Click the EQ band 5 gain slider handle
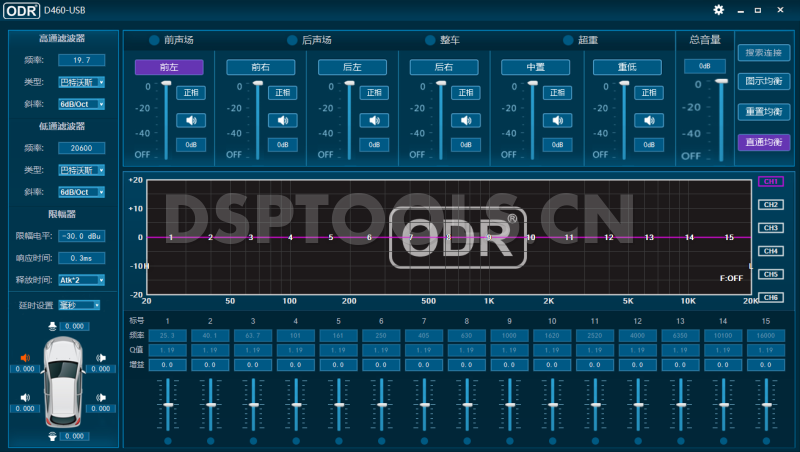The width and height of the screenshot is (800, 452). tap(339, 405)
